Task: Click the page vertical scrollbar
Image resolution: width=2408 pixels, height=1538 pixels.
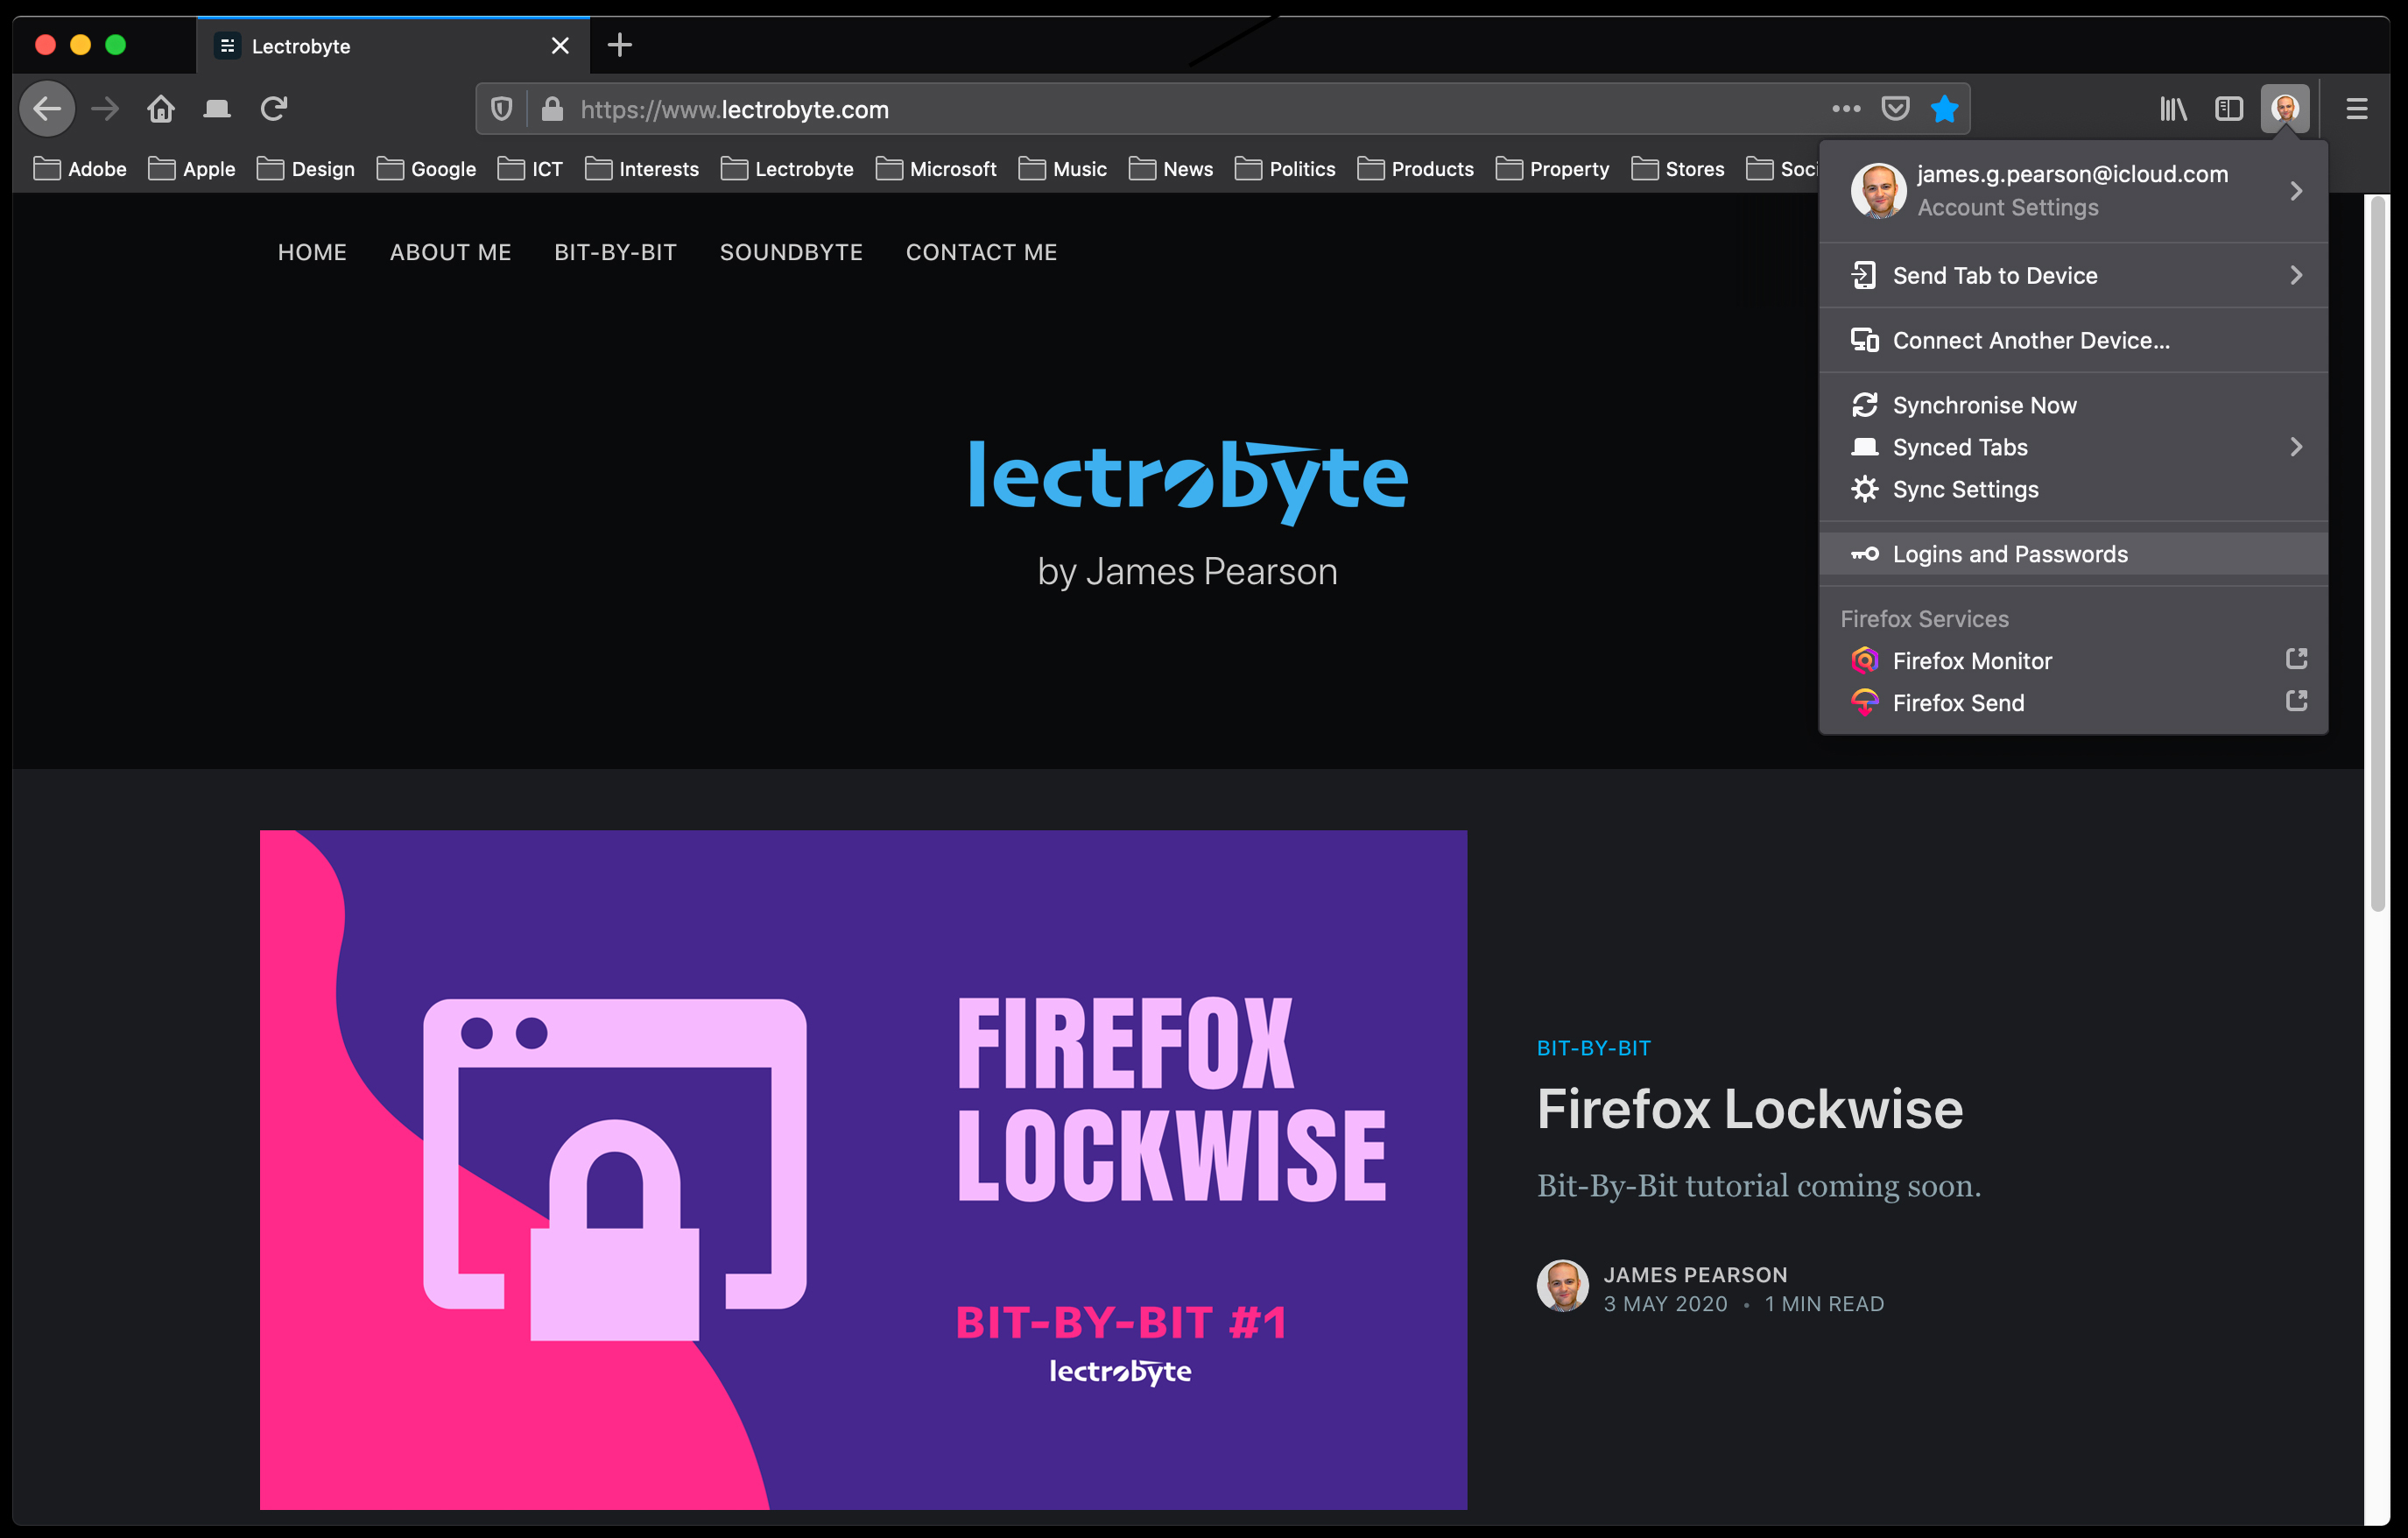Action: [x=2377, y=553]
